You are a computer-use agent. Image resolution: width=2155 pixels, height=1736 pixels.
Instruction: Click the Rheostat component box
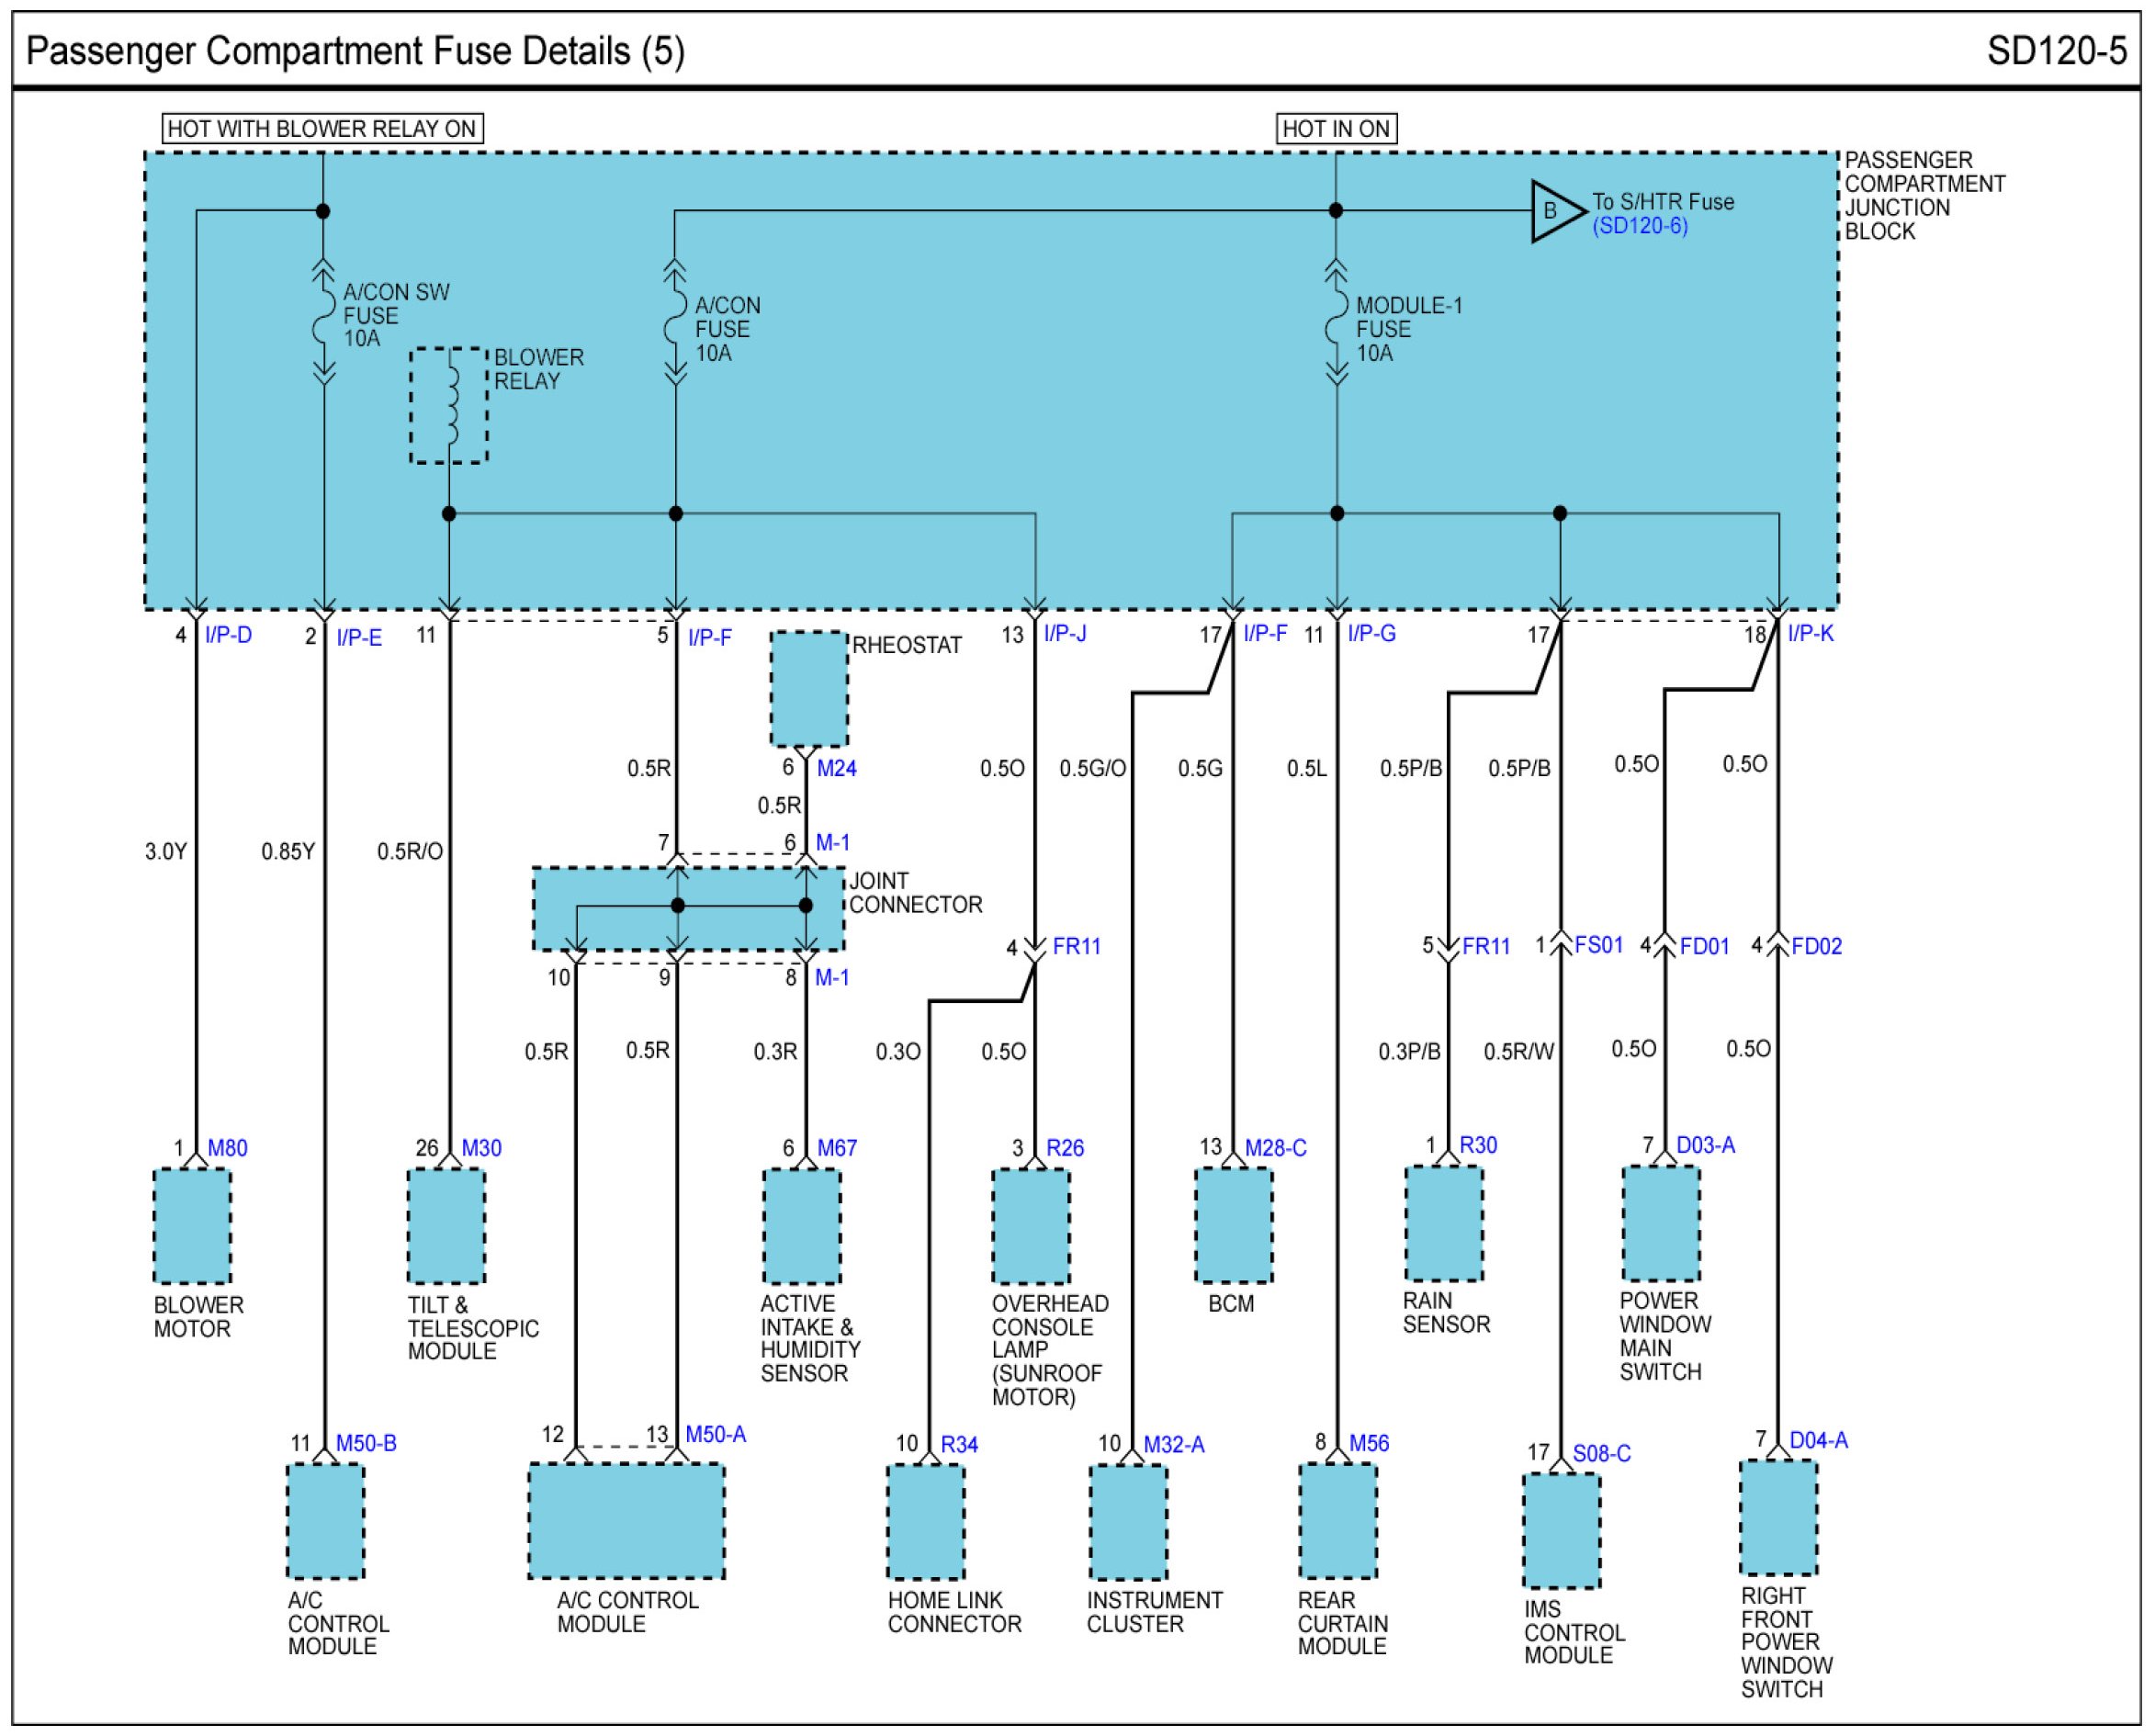point(809,689)
